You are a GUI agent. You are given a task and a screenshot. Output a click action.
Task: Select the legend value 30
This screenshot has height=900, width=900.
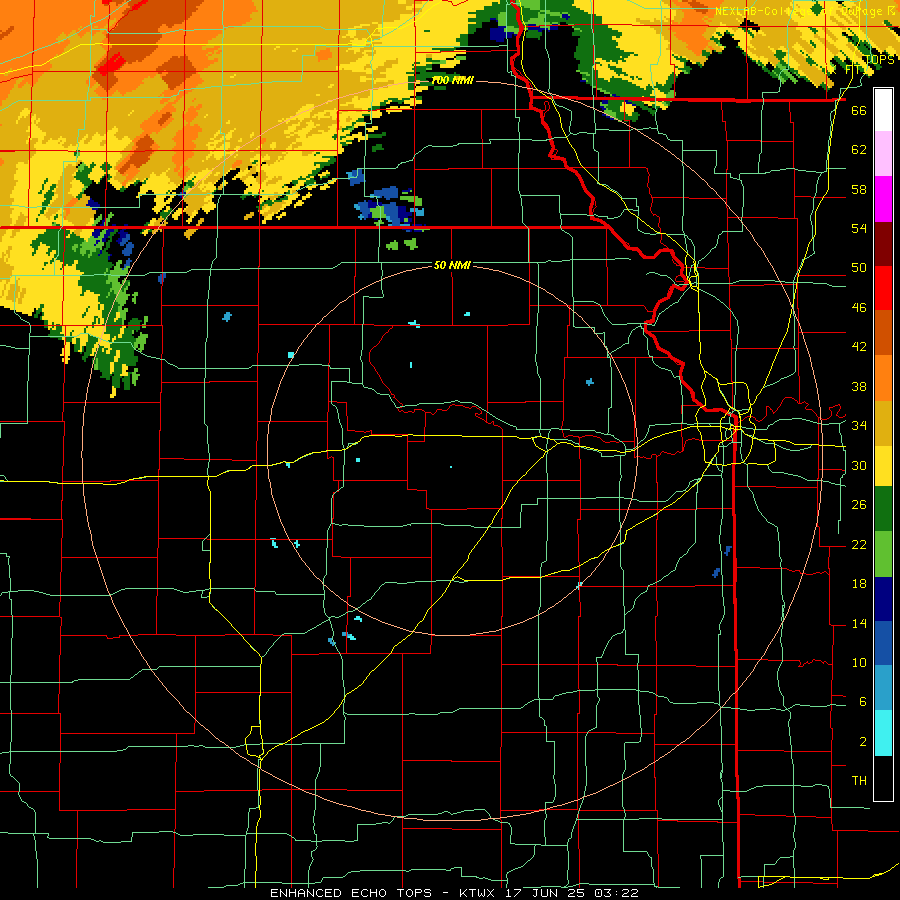[x=859, y=465]
